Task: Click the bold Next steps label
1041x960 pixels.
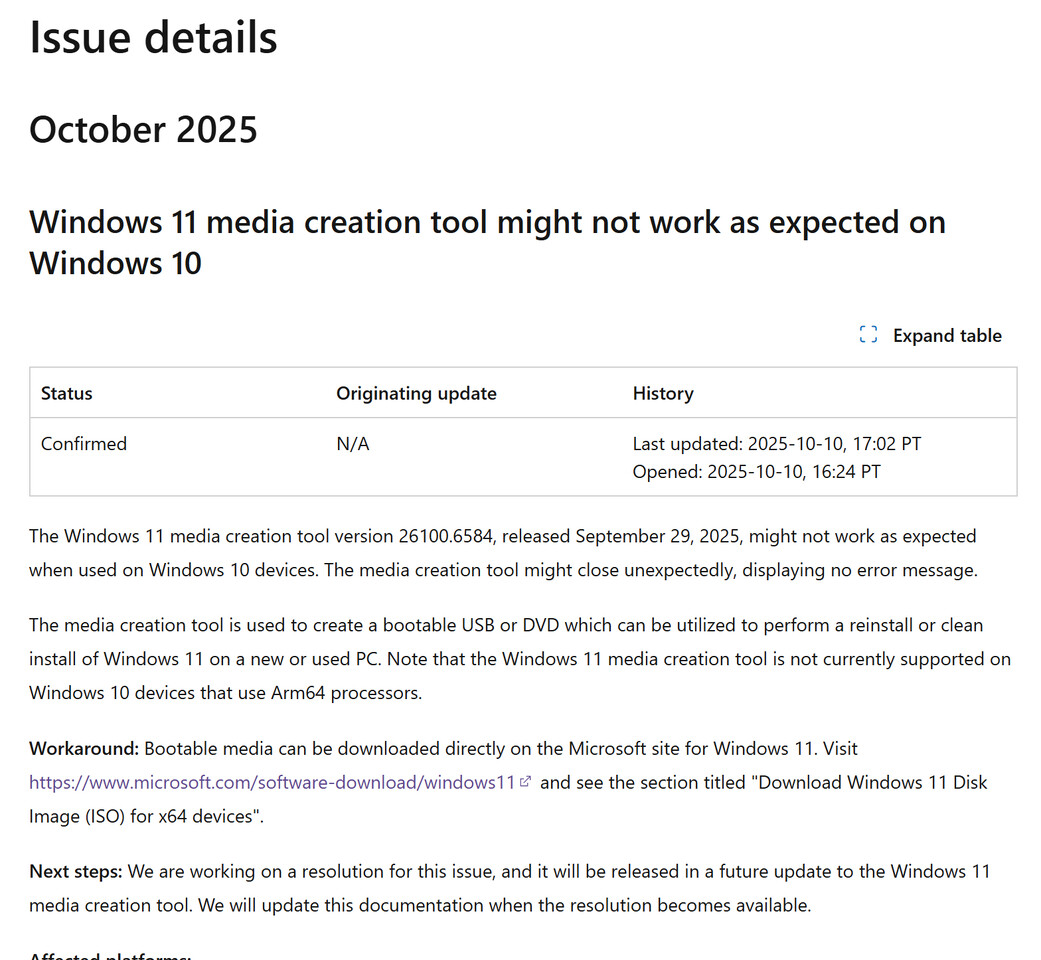Action: tap(76, 871)
